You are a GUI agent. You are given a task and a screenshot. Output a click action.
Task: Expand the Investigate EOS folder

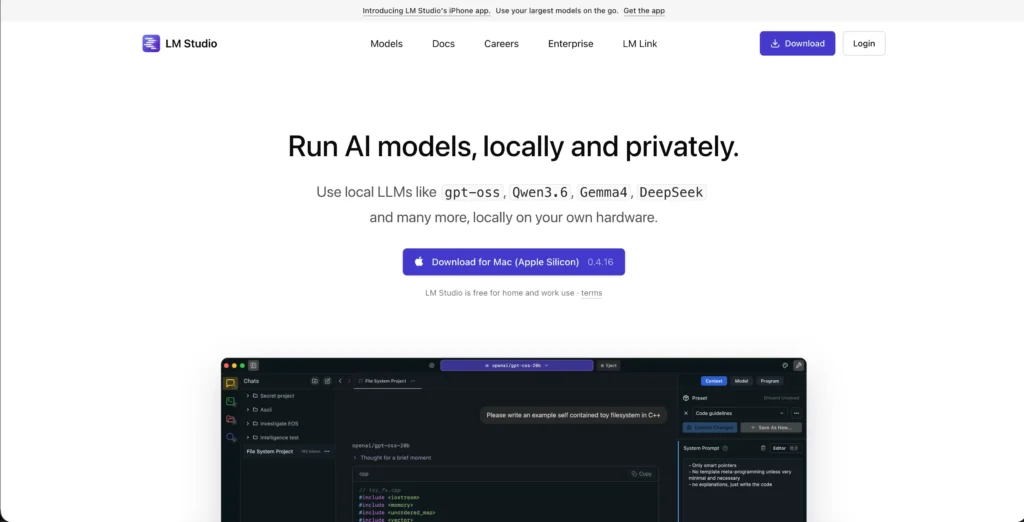tap(248, 423)
